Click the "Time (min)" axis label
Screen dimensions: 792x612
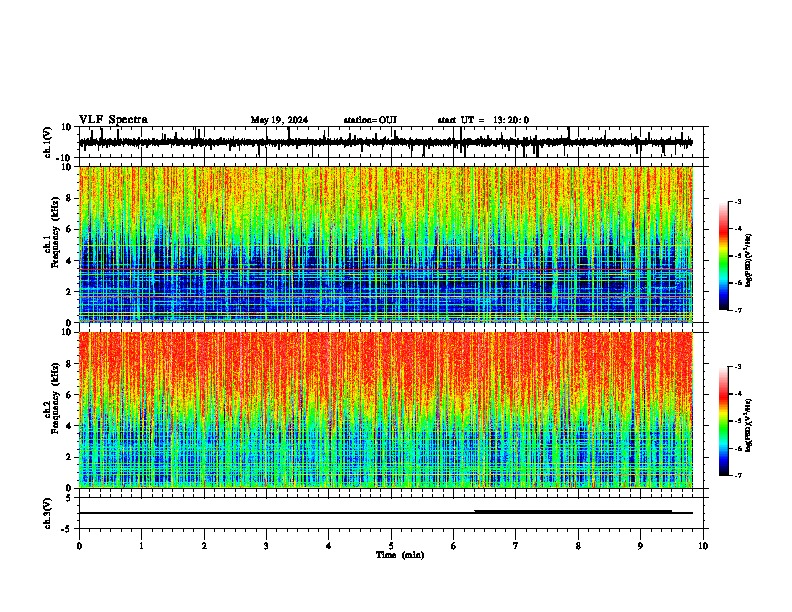400,555
